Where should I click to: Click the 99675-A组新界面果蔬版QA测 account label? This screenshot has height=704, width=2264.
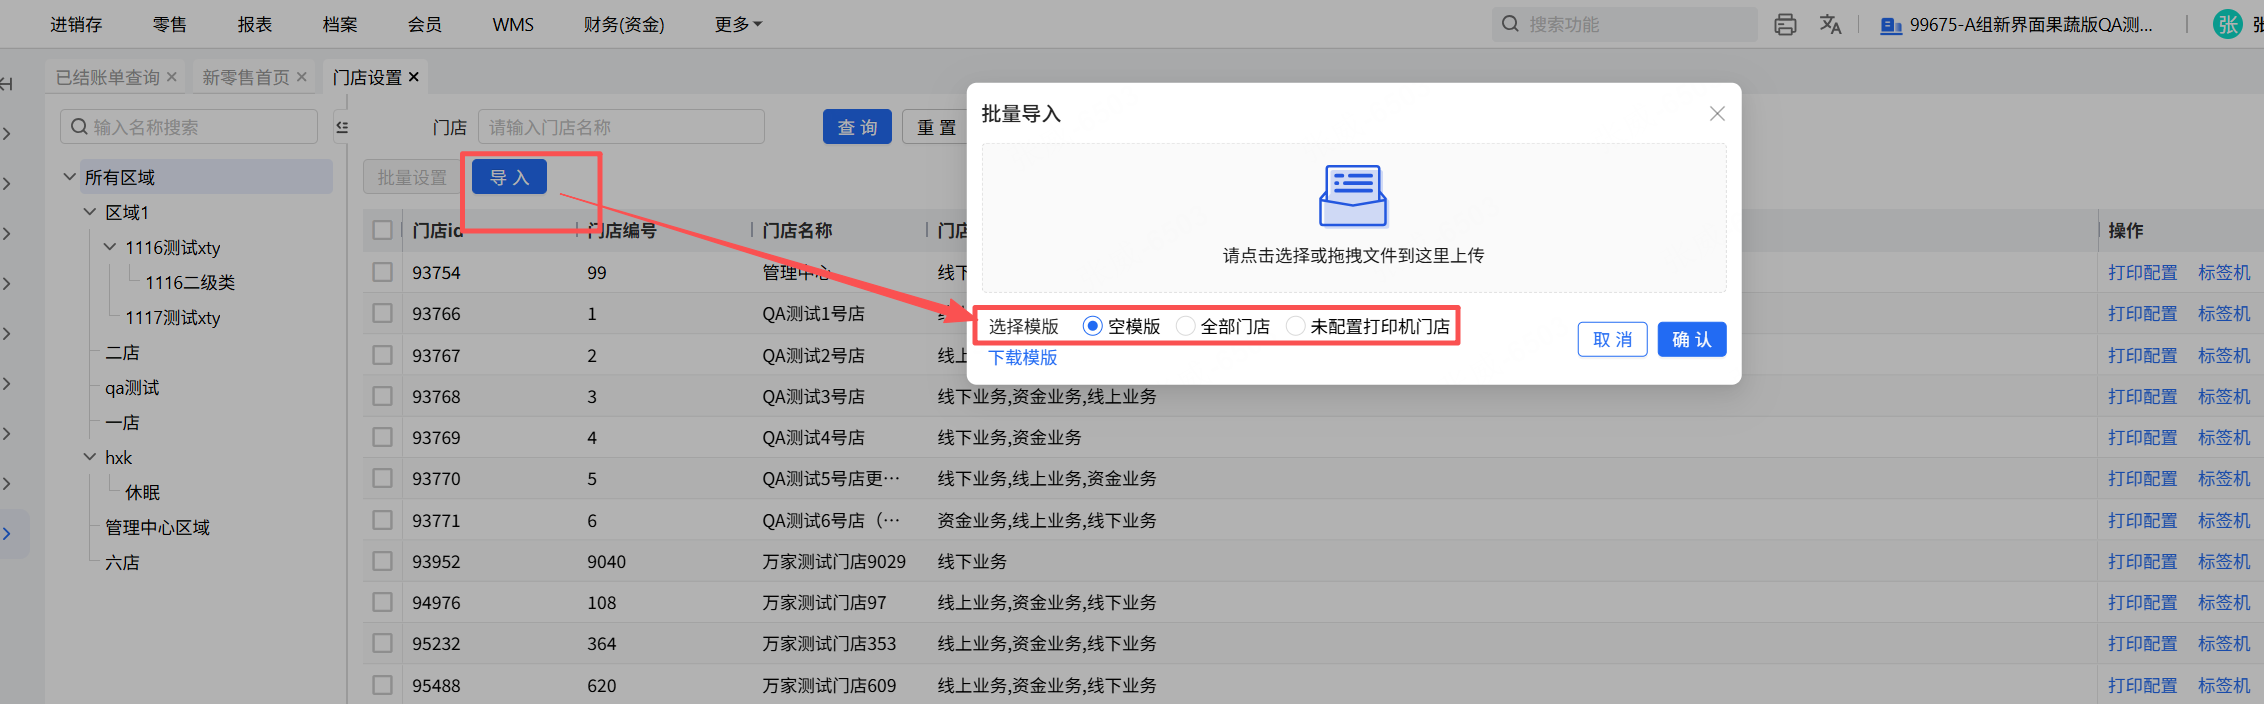[x=2031, y=25]
